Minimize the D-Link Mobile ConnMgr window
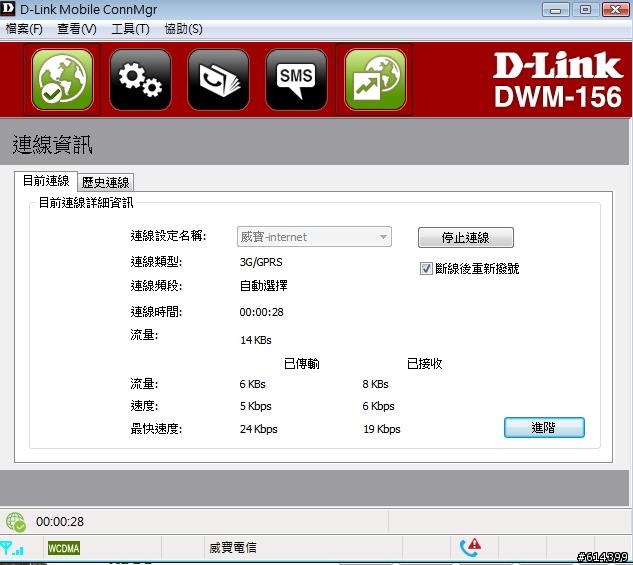This screenshot has width=633, height=565. tap(555, 9)
